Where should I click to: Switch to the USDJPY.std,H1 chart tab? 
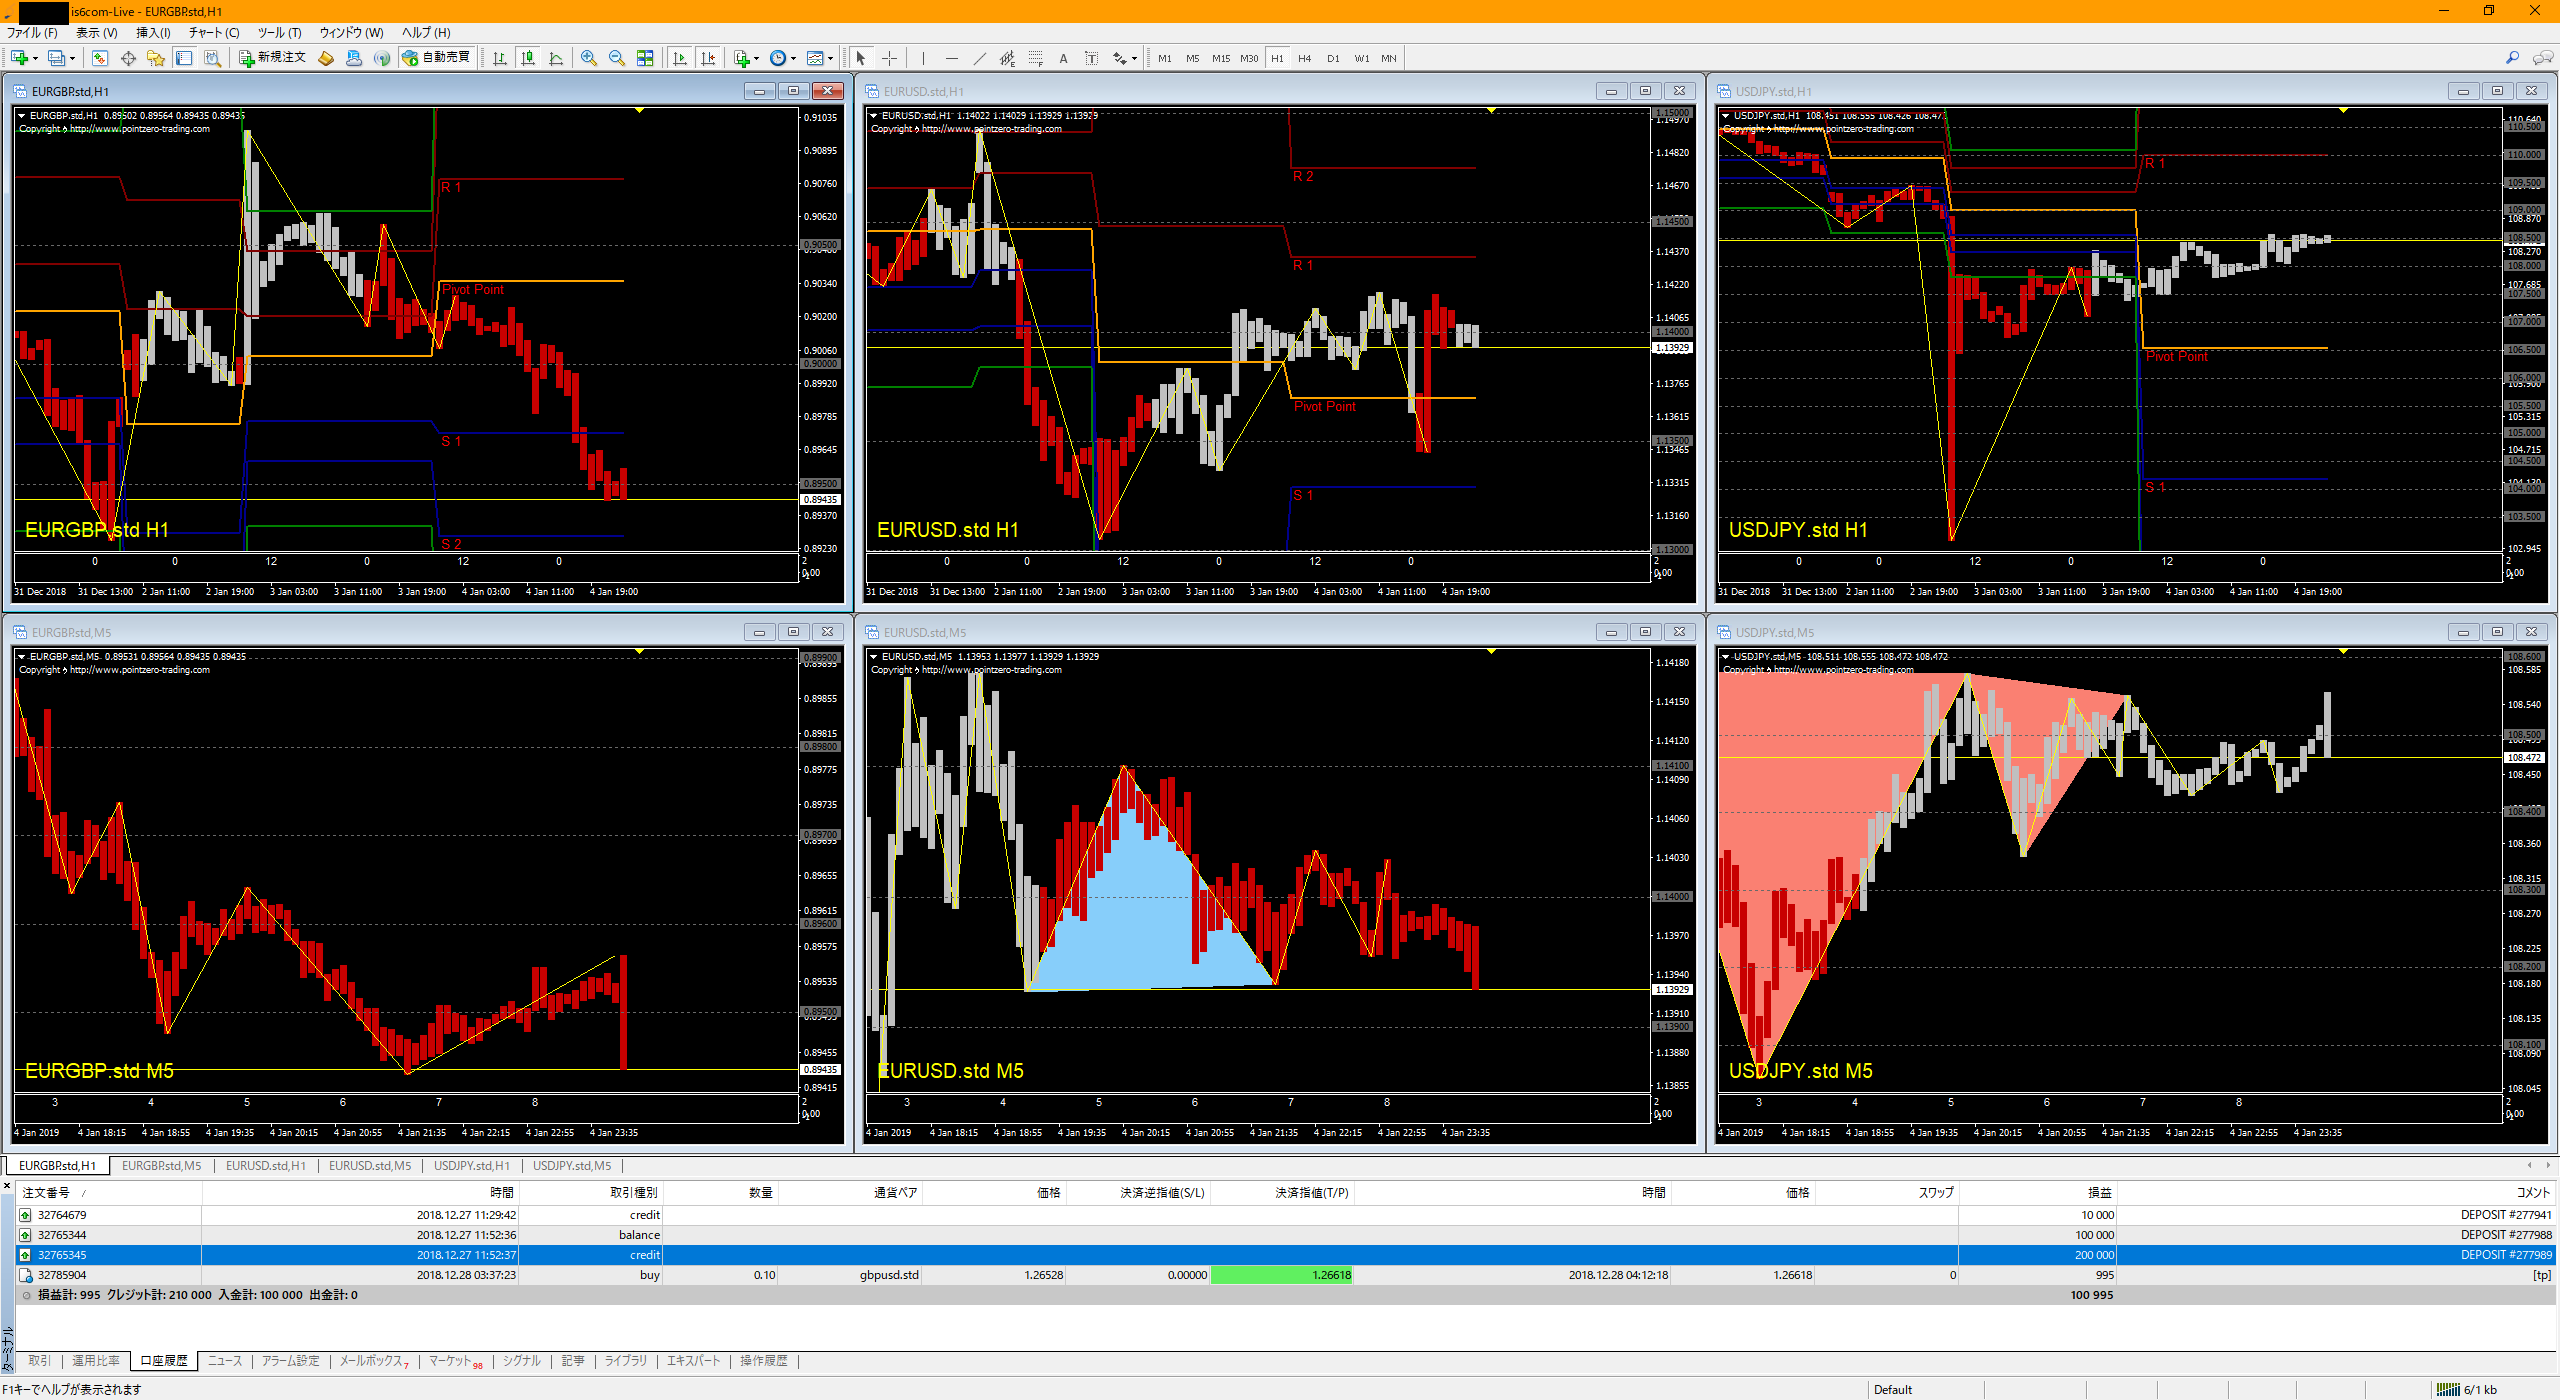coord(471,1166)
